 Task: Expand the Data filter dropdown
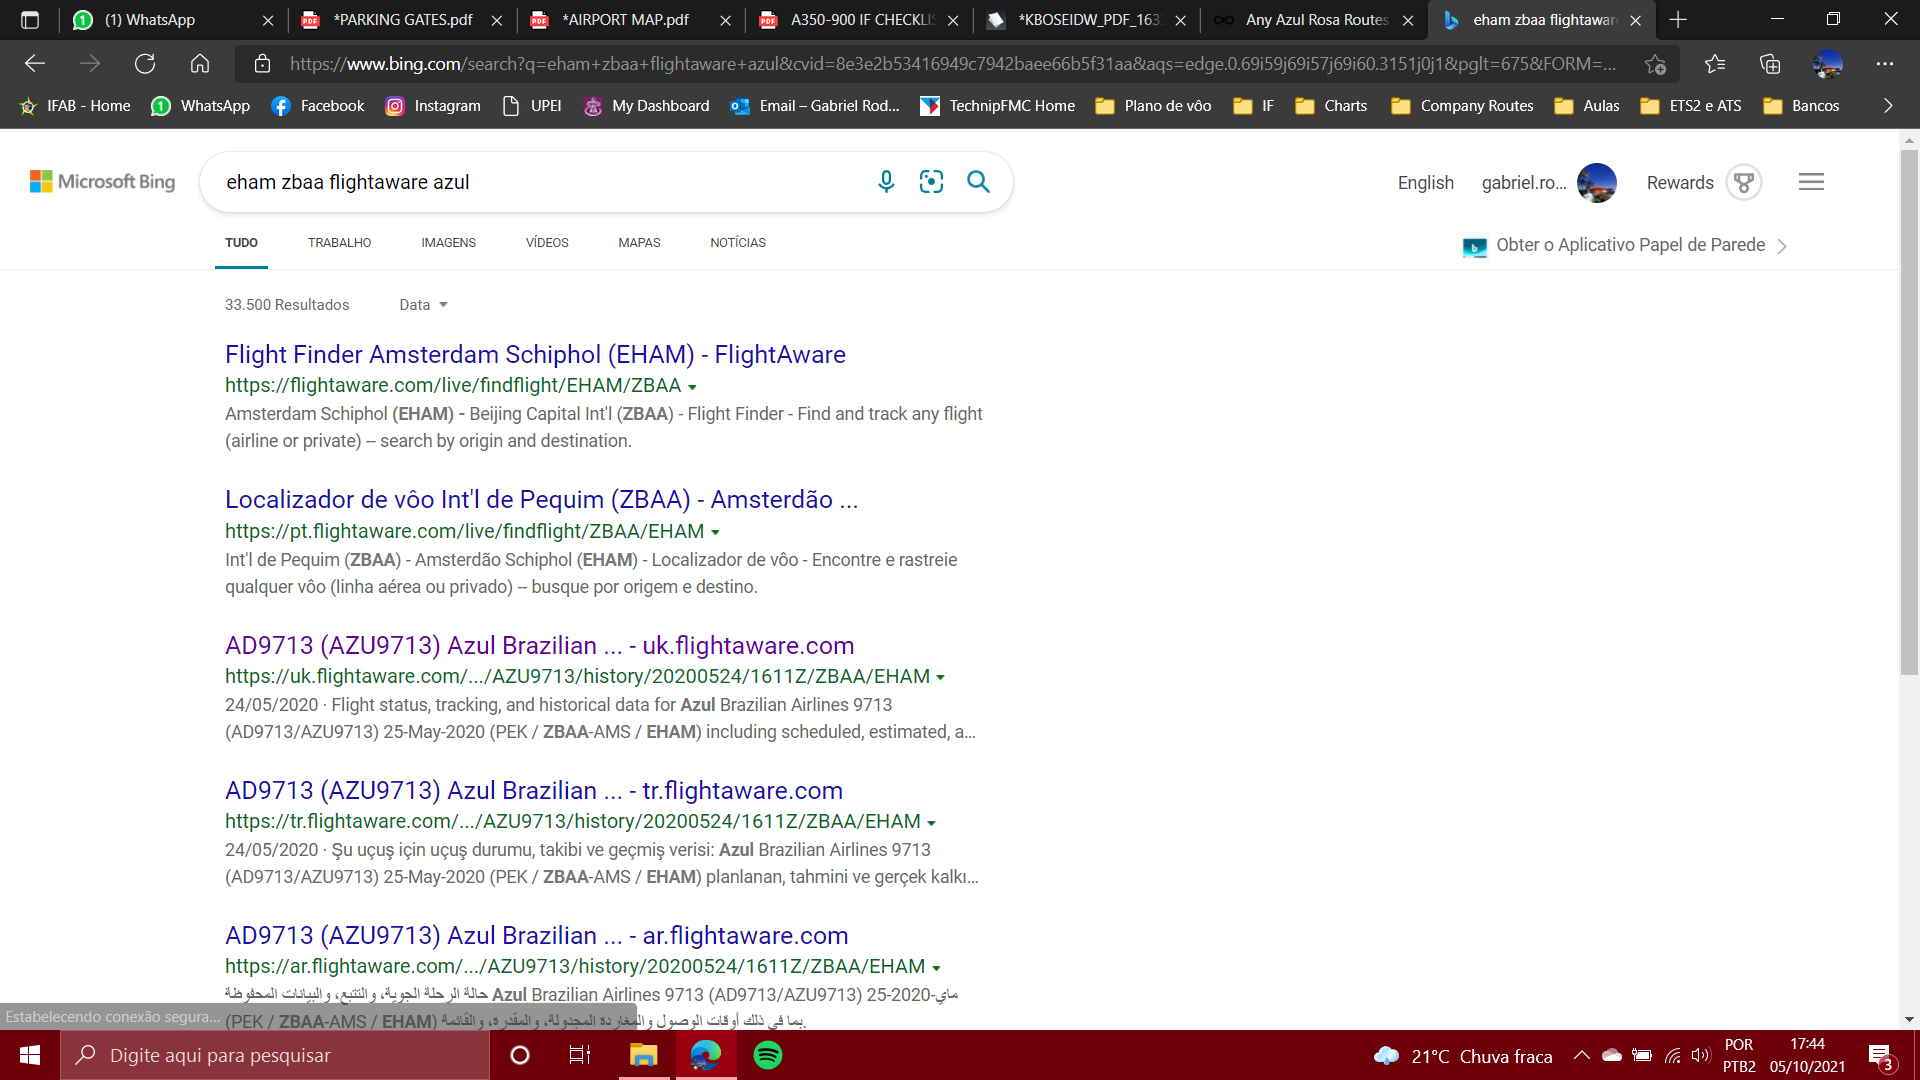point(424,305)
